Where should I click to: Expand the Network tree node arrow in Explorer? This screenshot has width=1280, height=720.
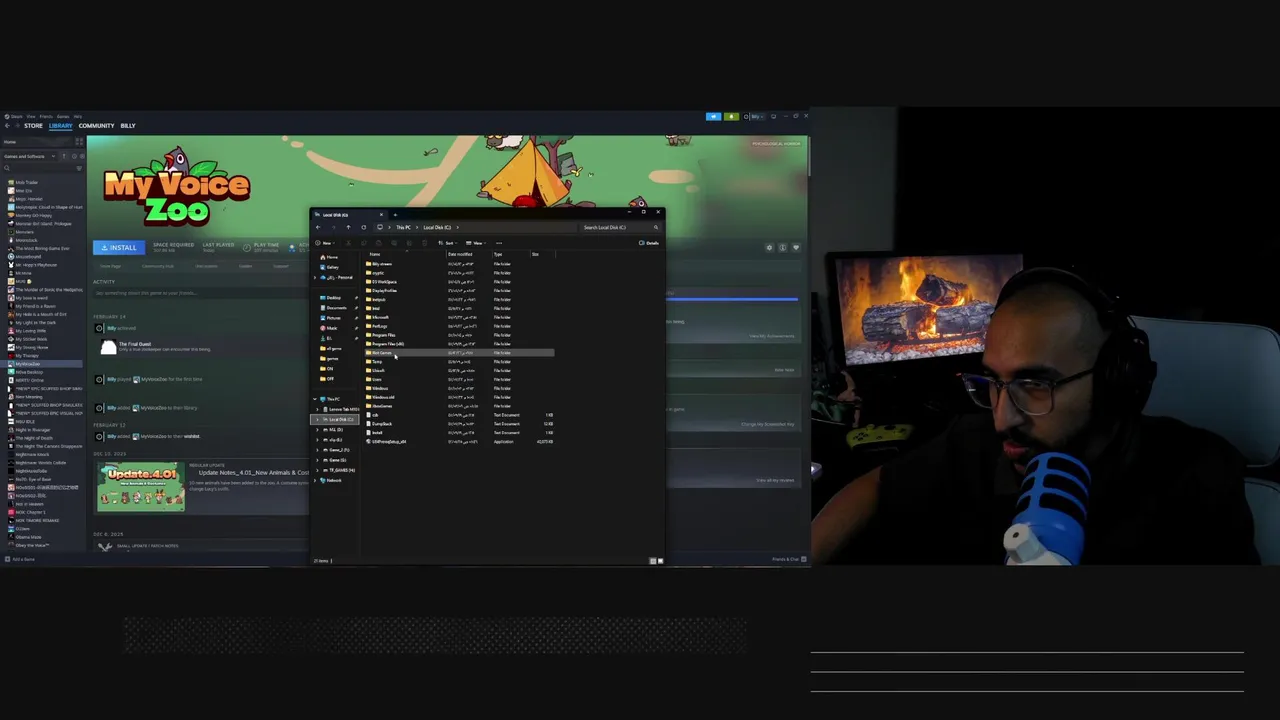(315, 480)
